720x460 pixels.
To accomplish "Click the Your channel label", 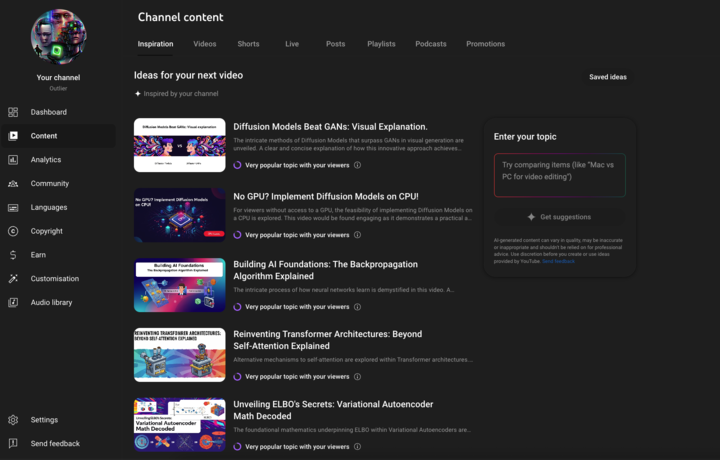I will click(x=58, y=78).
